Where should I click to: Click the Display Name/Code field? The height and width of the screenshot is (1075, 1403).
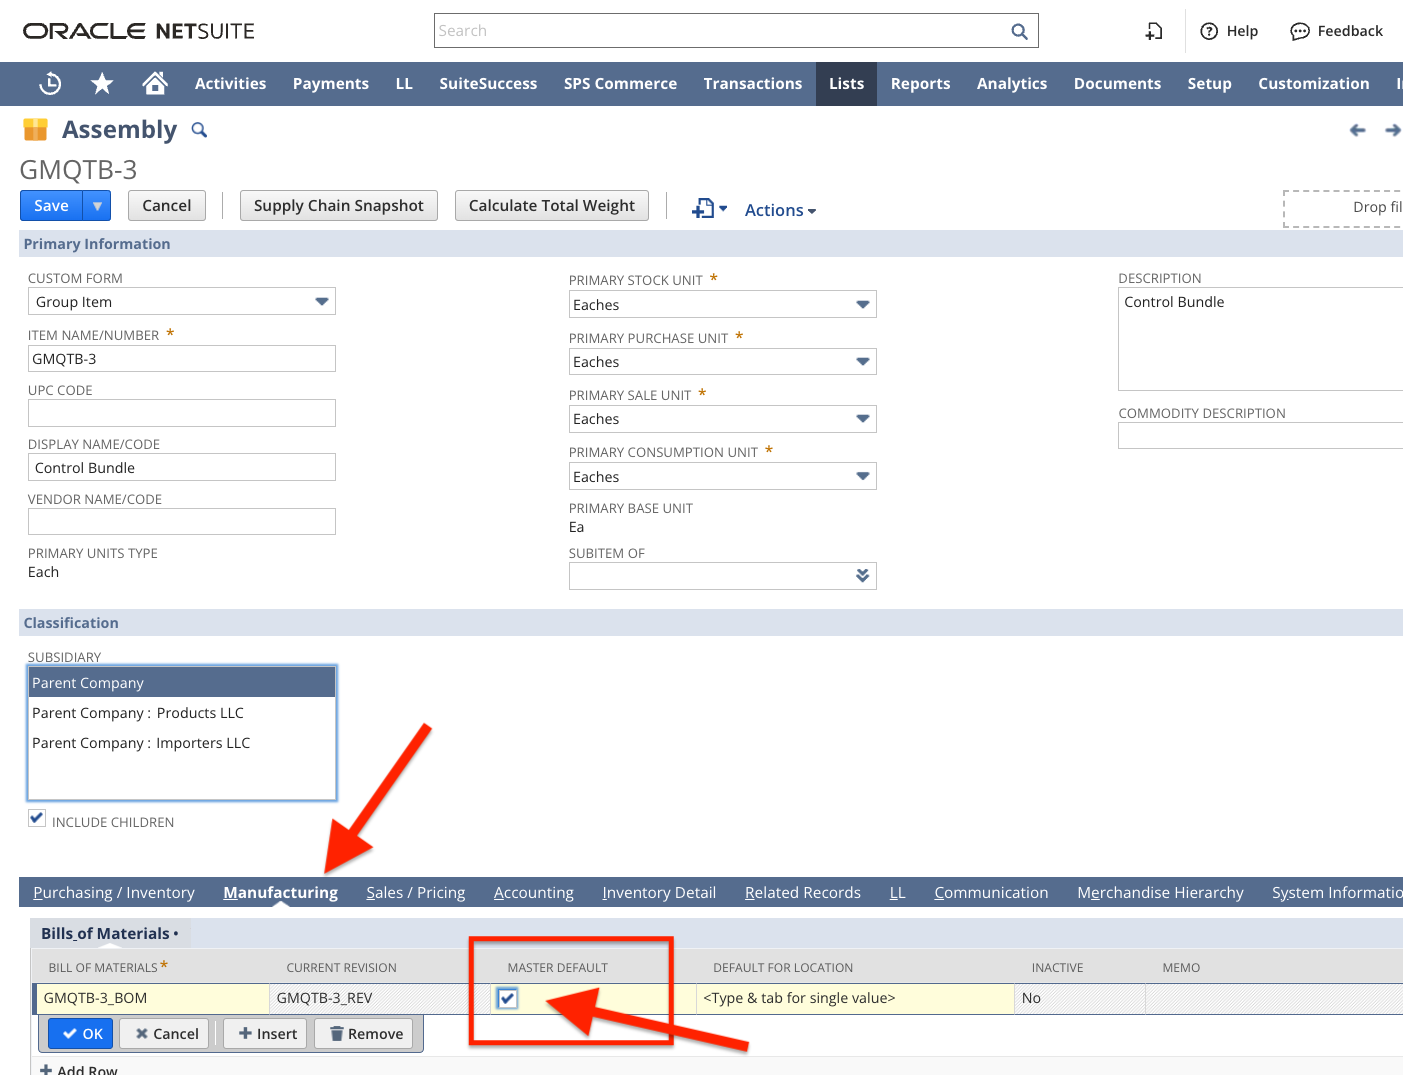click(x=182, y=468)
